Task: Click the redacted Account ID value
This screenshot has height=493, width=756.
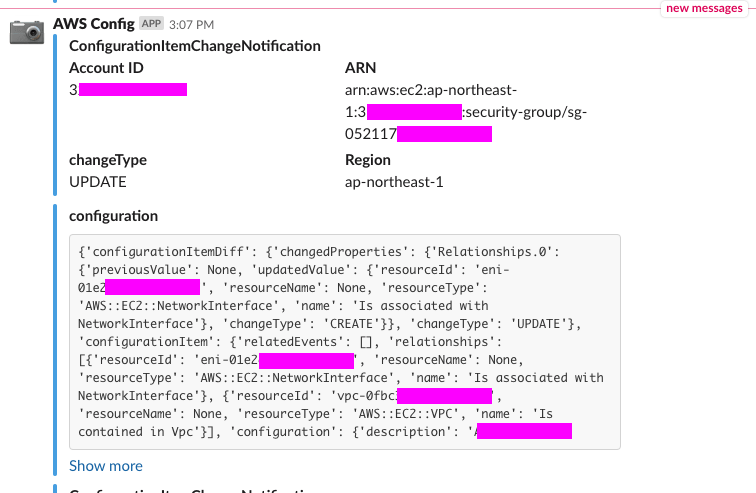Action: tap(128, 90)
